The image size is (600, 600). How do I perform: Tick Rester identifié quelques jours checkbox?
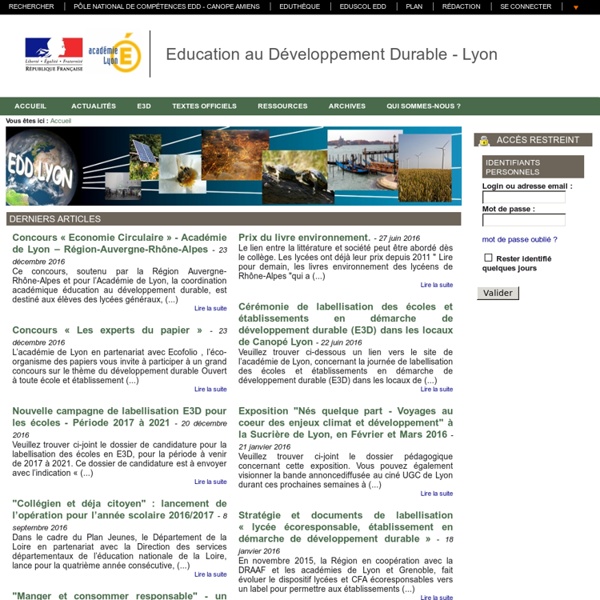pyautogui.click(x=488, y=258)
